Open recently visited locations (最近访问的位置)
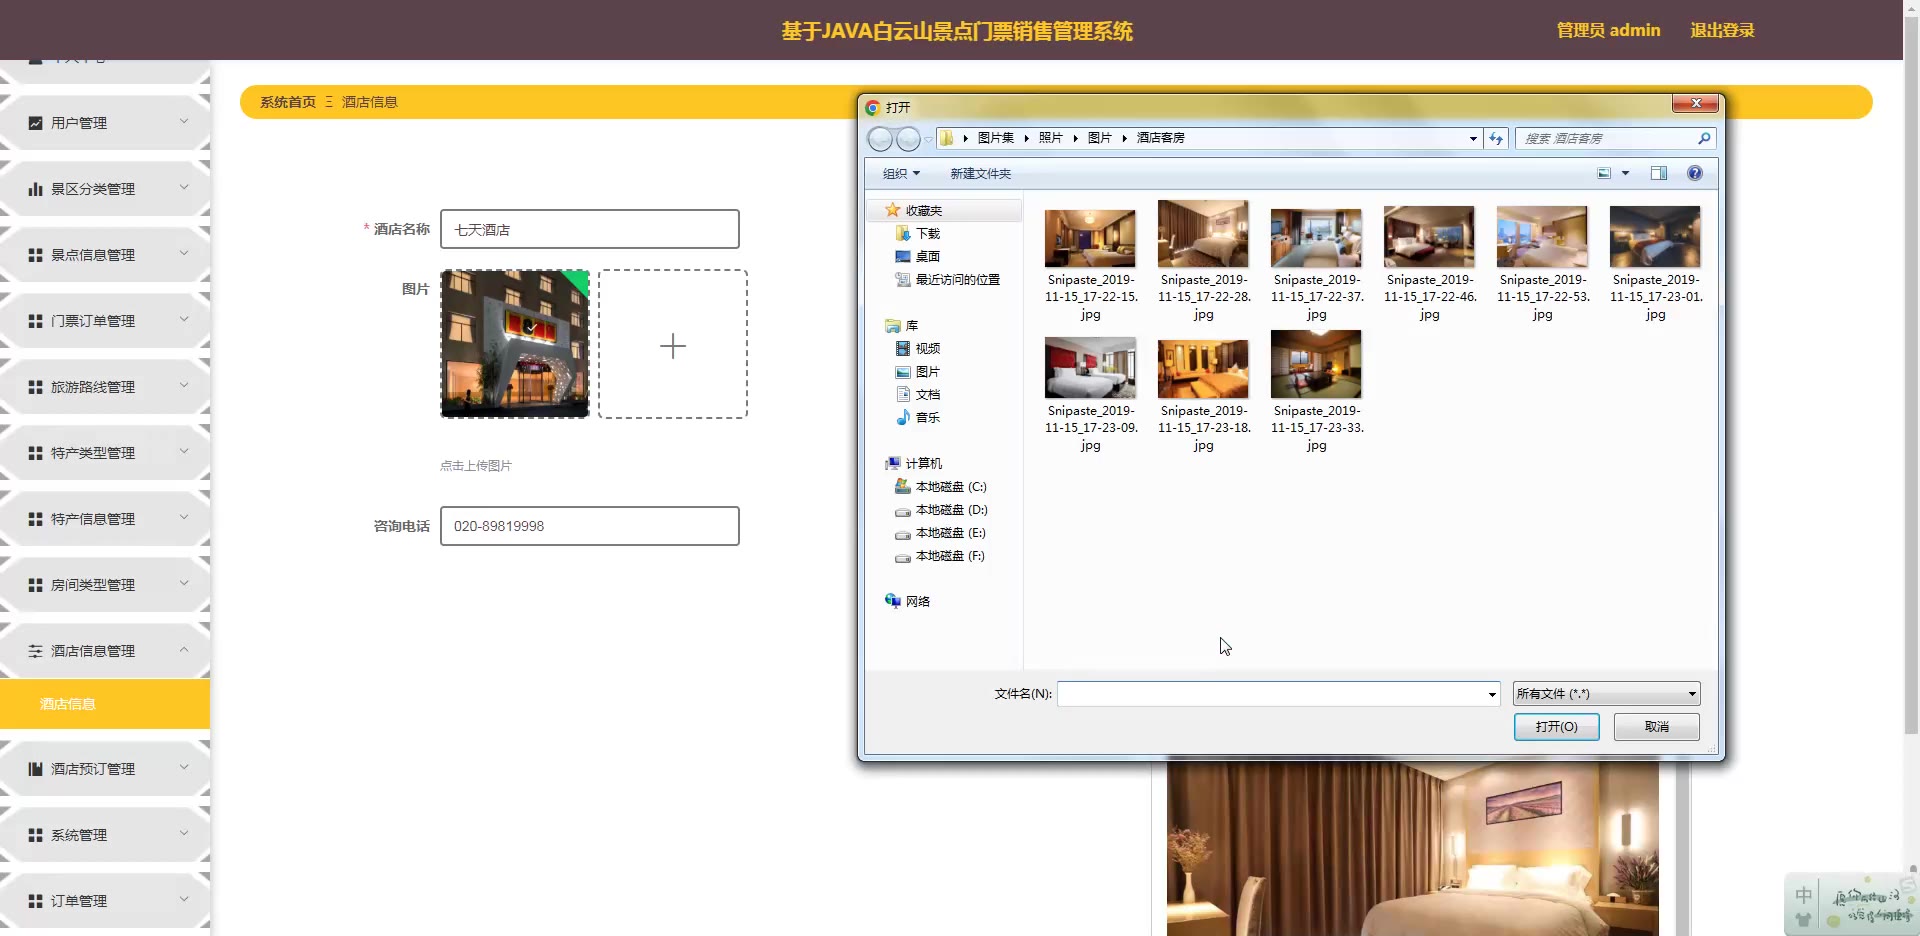The width and height of the screenshot is (1920, 936). click(x=947, y=280)
